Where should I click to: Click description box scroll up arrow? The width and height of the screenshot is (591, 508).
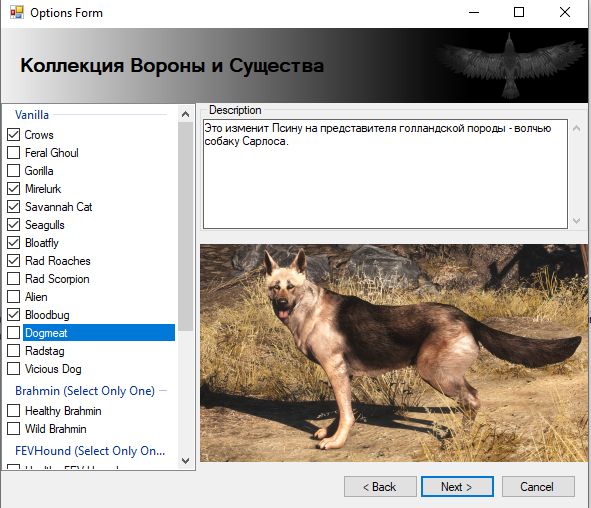pos(576,128)
